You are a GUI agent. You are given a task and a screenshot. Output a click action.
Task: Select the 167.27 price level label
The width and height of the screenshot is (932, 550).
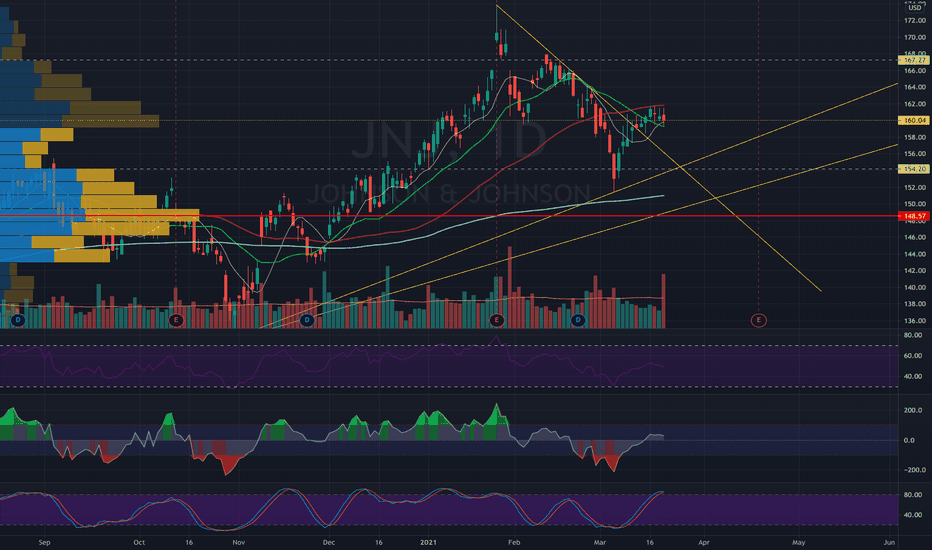click(915, 60)
